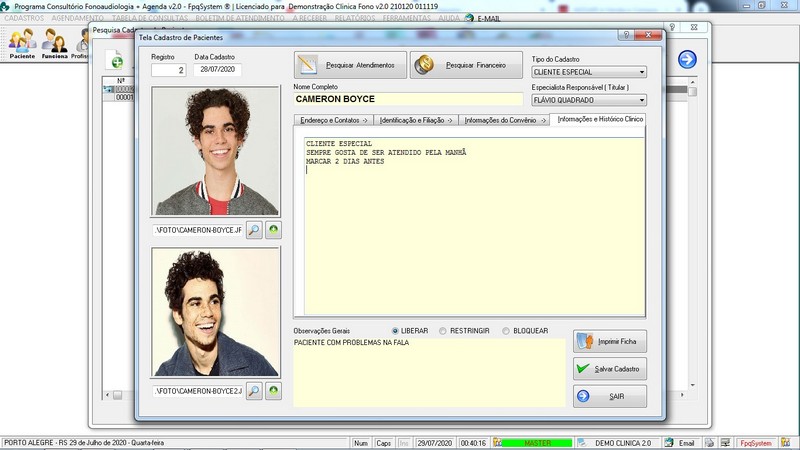Click the Pesquisar Atendimentos notepad icon
The width and height of the screenshot is (800, 450).
308,65
